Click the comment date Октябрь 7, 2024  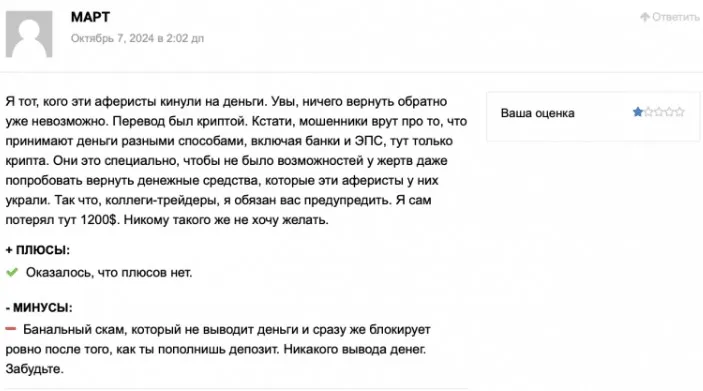137,39
